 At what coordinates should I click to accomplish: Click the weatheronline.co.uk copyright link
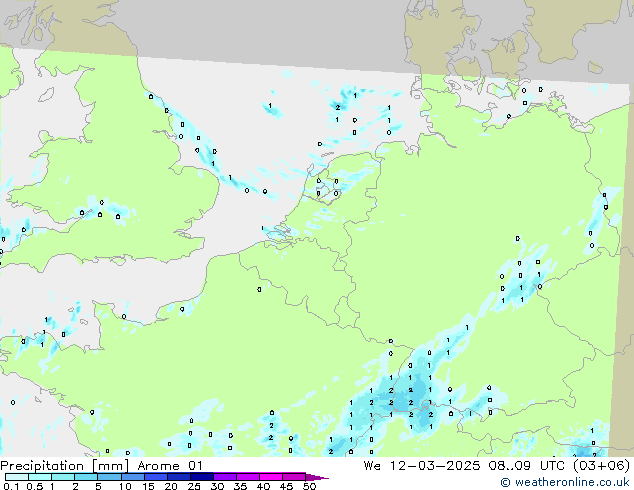tap(565, 482)
